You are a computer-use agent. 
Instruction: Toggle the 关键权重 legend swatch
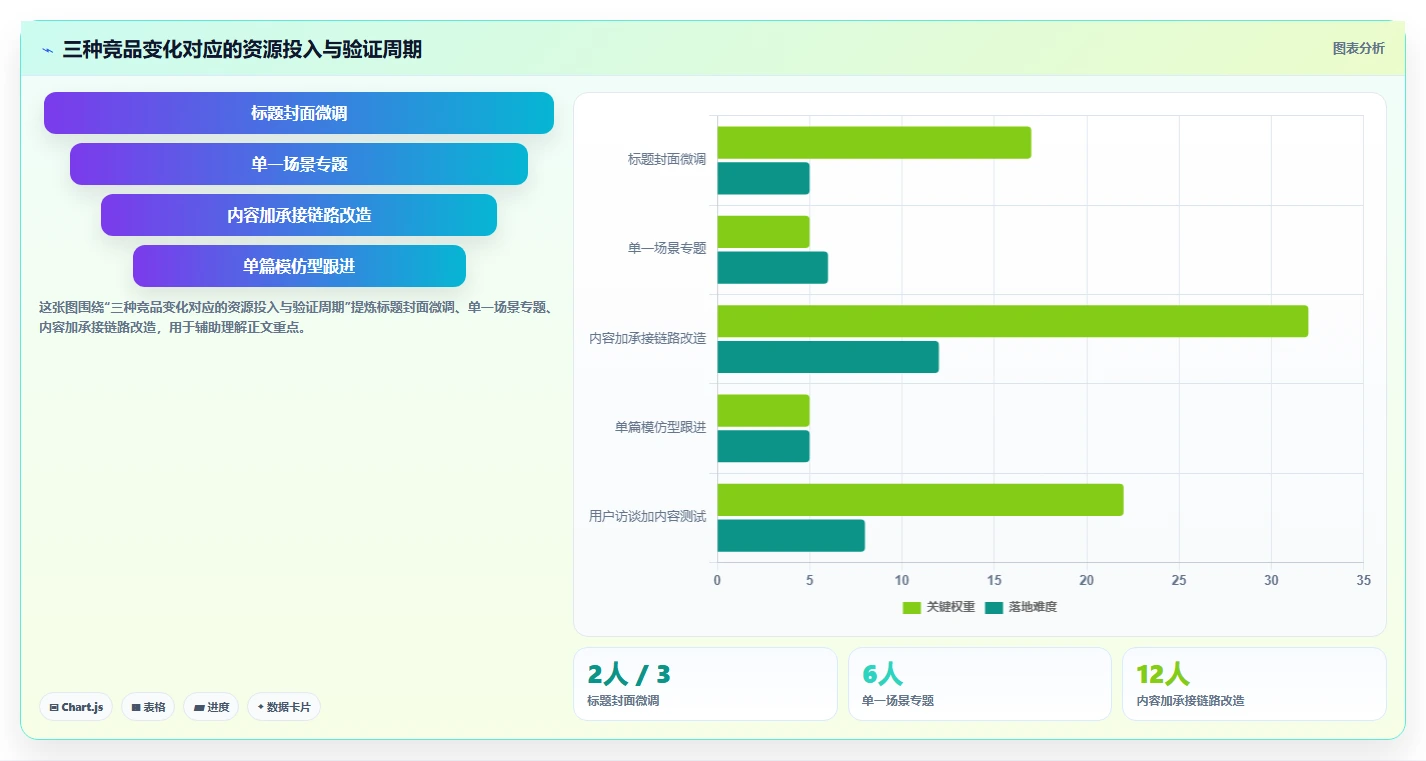pos(911,607)
